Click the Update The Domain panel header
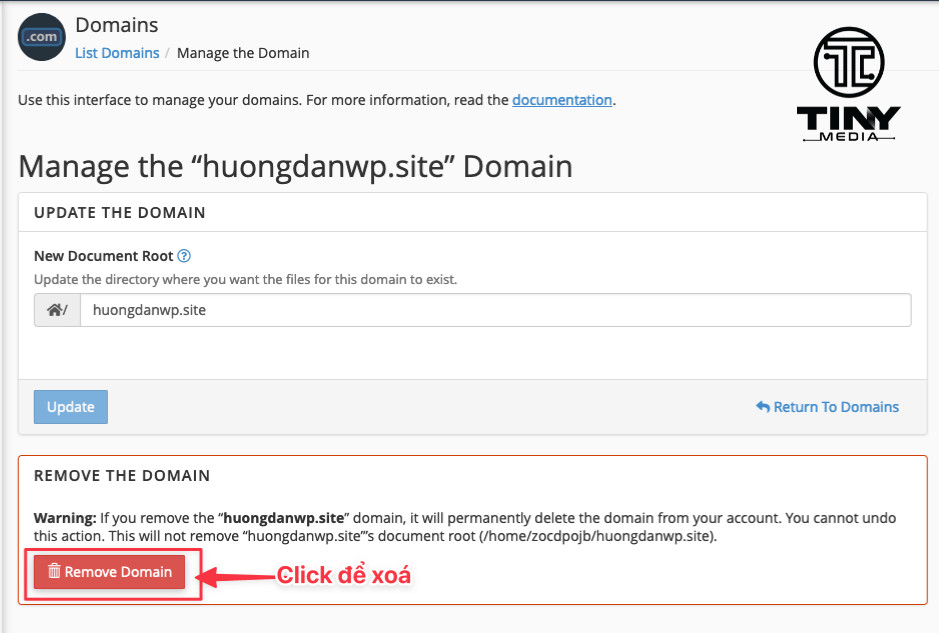The image size is (939, 633). click(x=120, y=213)
